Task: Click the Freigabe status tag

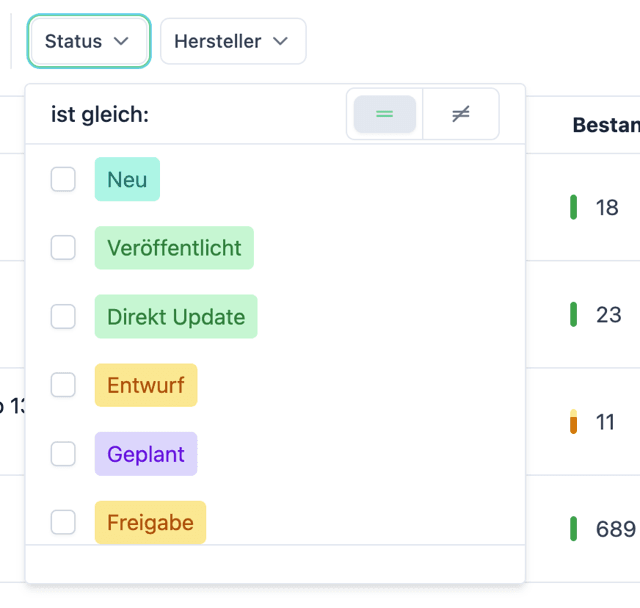Action: pyautogui.click(x=151, y=522)
